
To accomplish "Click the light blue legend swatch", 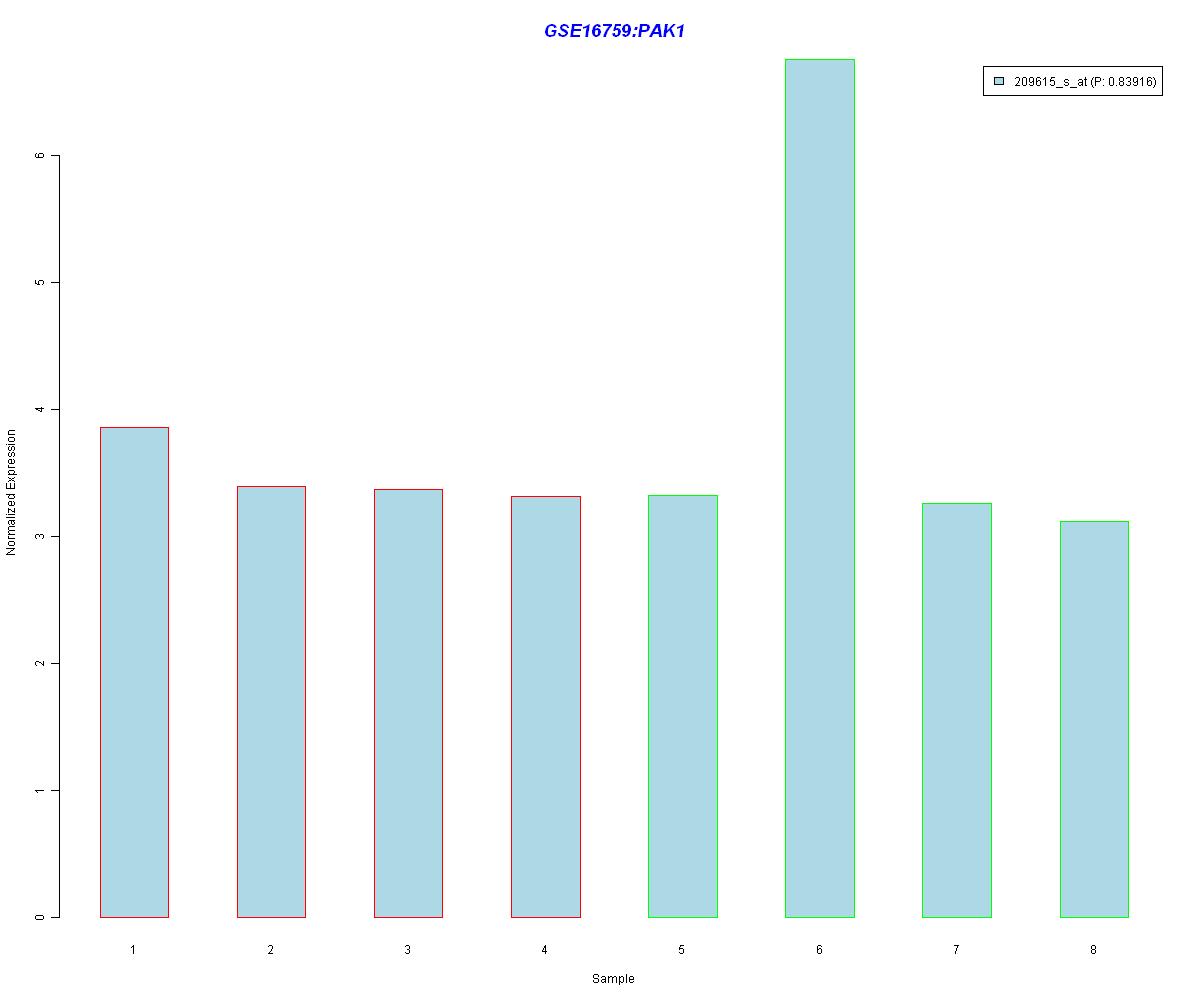I will pyautogui.click(x=998, y=82).
